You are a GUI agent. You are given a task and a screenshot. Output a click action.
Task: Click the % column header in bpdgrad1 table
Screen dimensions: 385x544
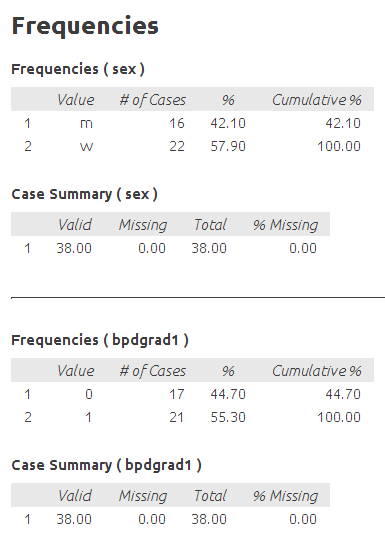pos(228,371)
